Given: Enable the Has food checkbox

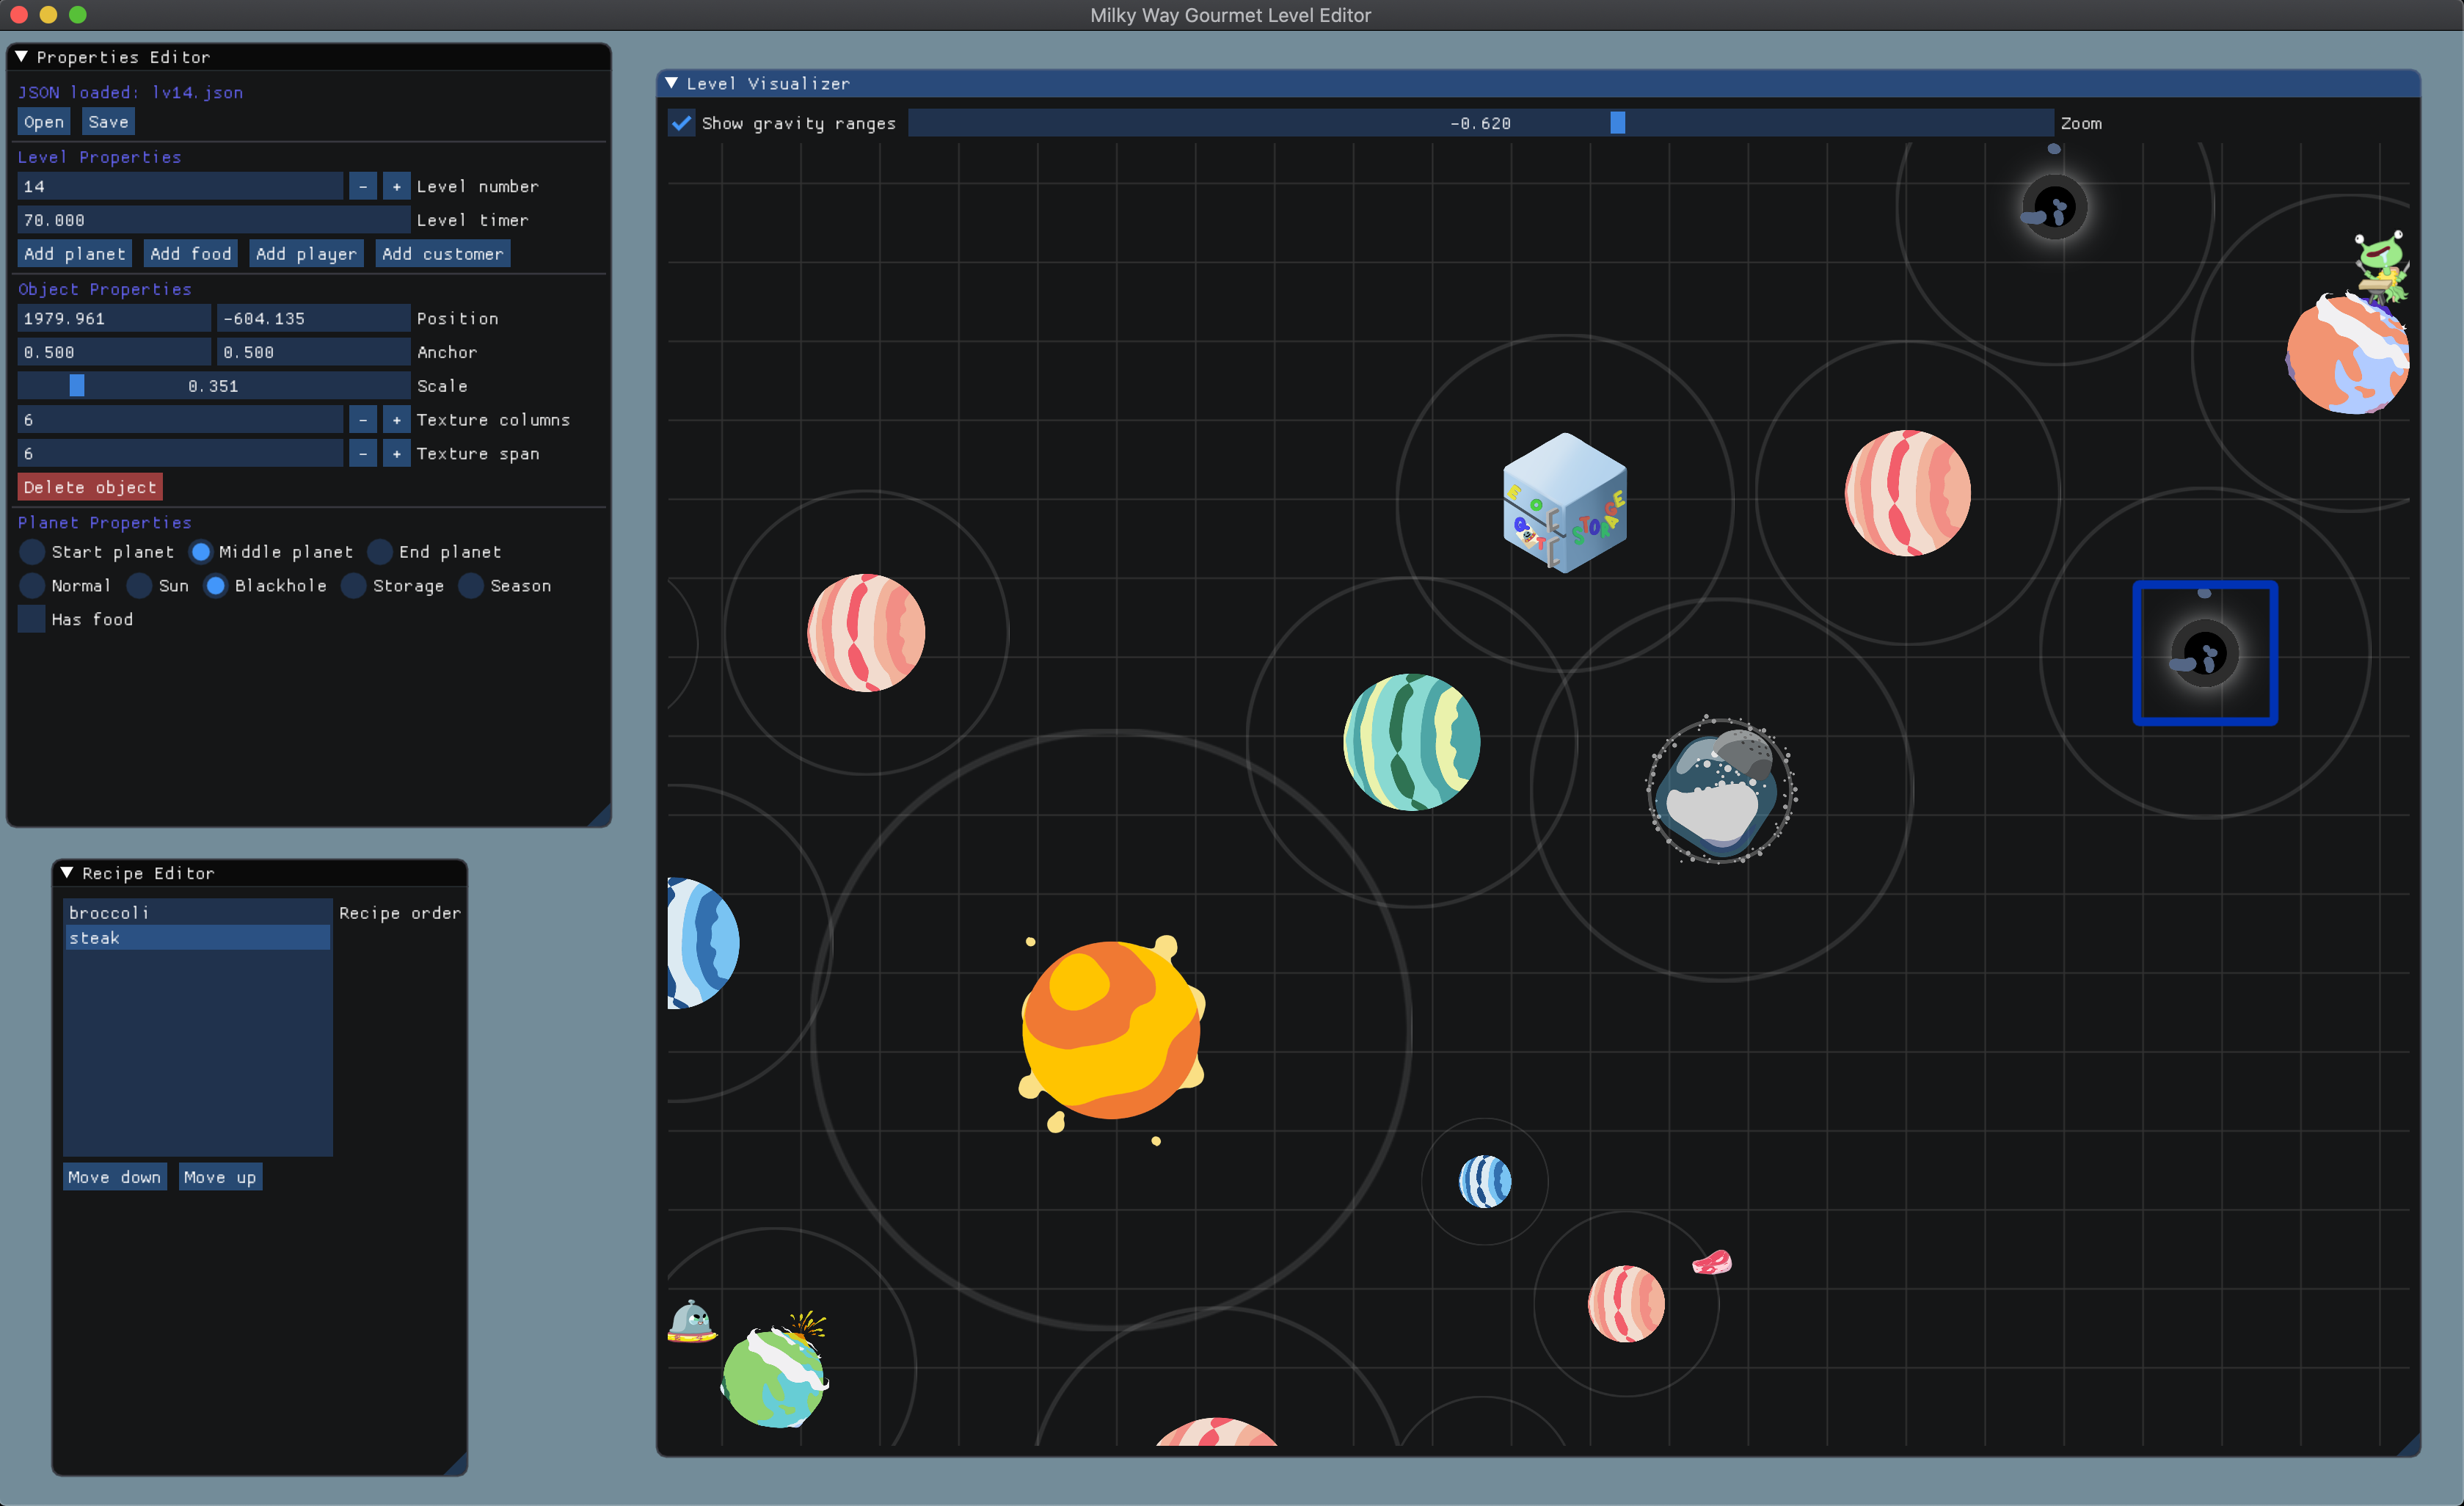Looking at the screenshot, I should 32,620.
